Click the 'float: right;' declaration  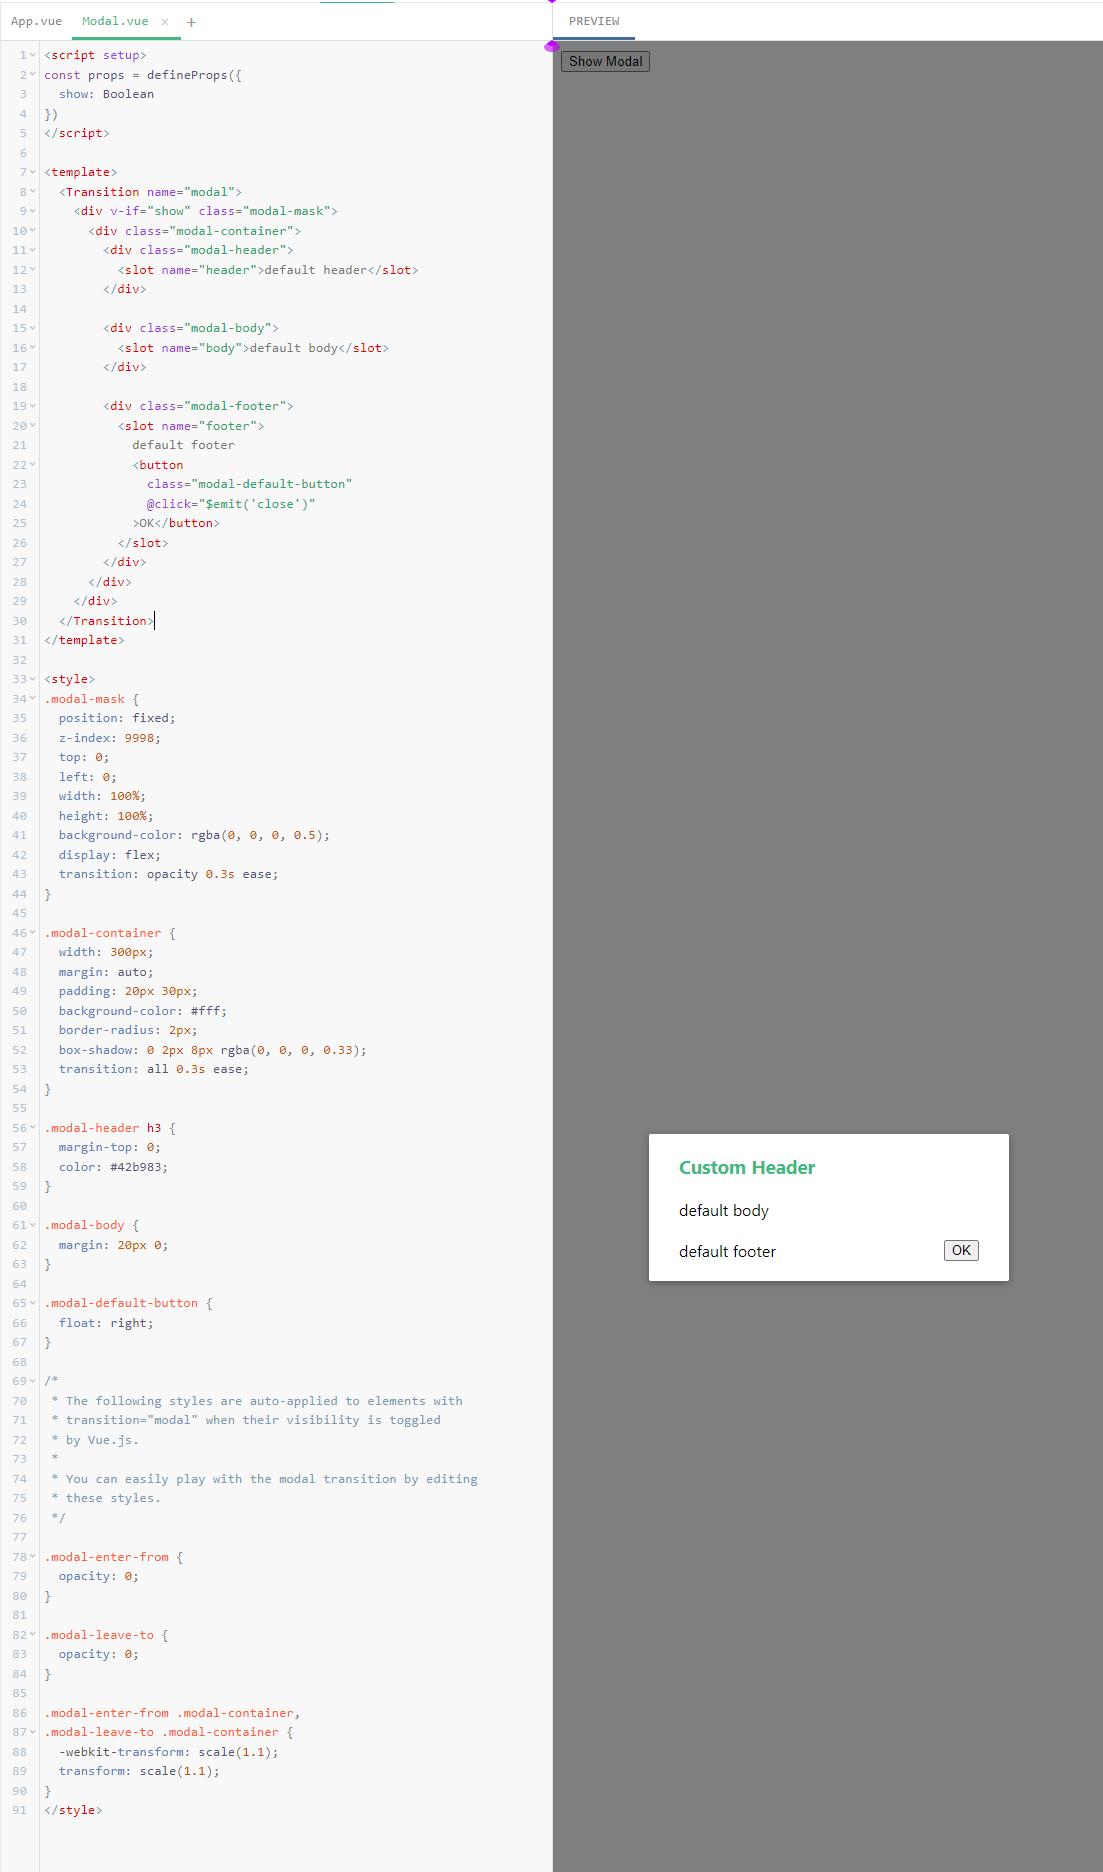coord(106,1323)
